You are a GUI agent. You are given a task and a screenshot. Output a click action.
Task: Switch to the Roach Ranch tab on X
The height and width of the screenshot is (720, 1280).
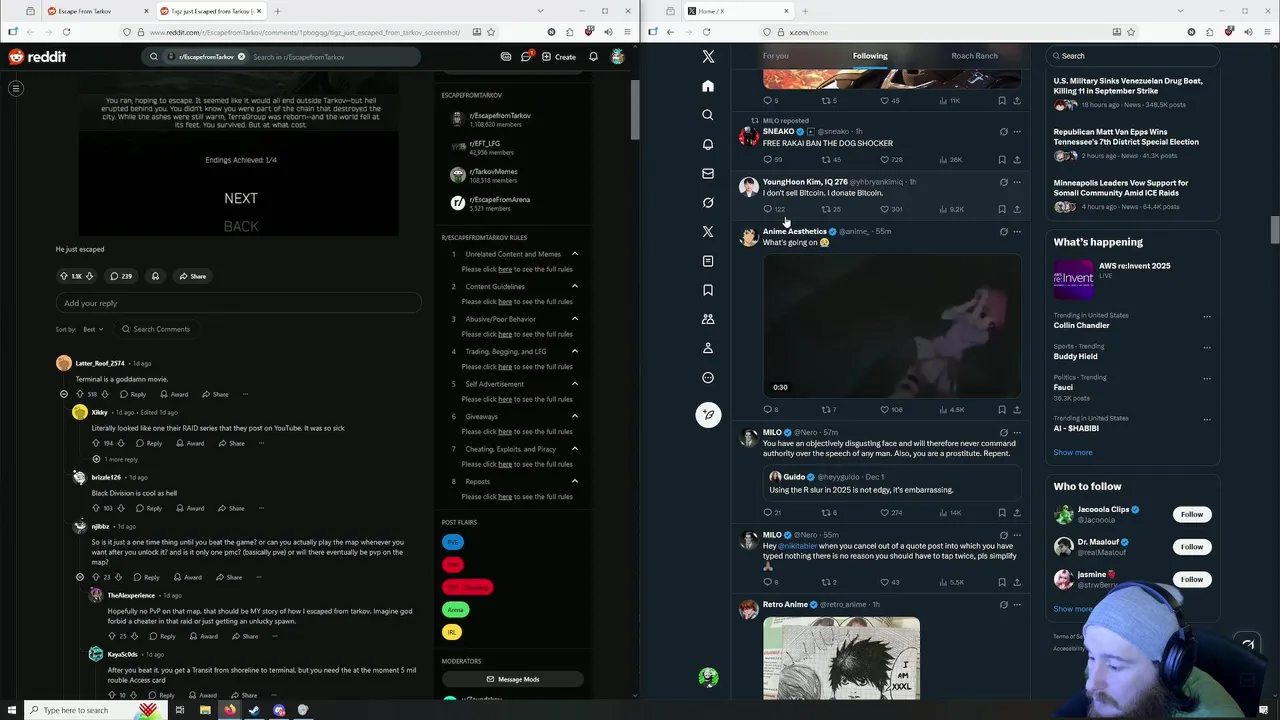(974, 56)
